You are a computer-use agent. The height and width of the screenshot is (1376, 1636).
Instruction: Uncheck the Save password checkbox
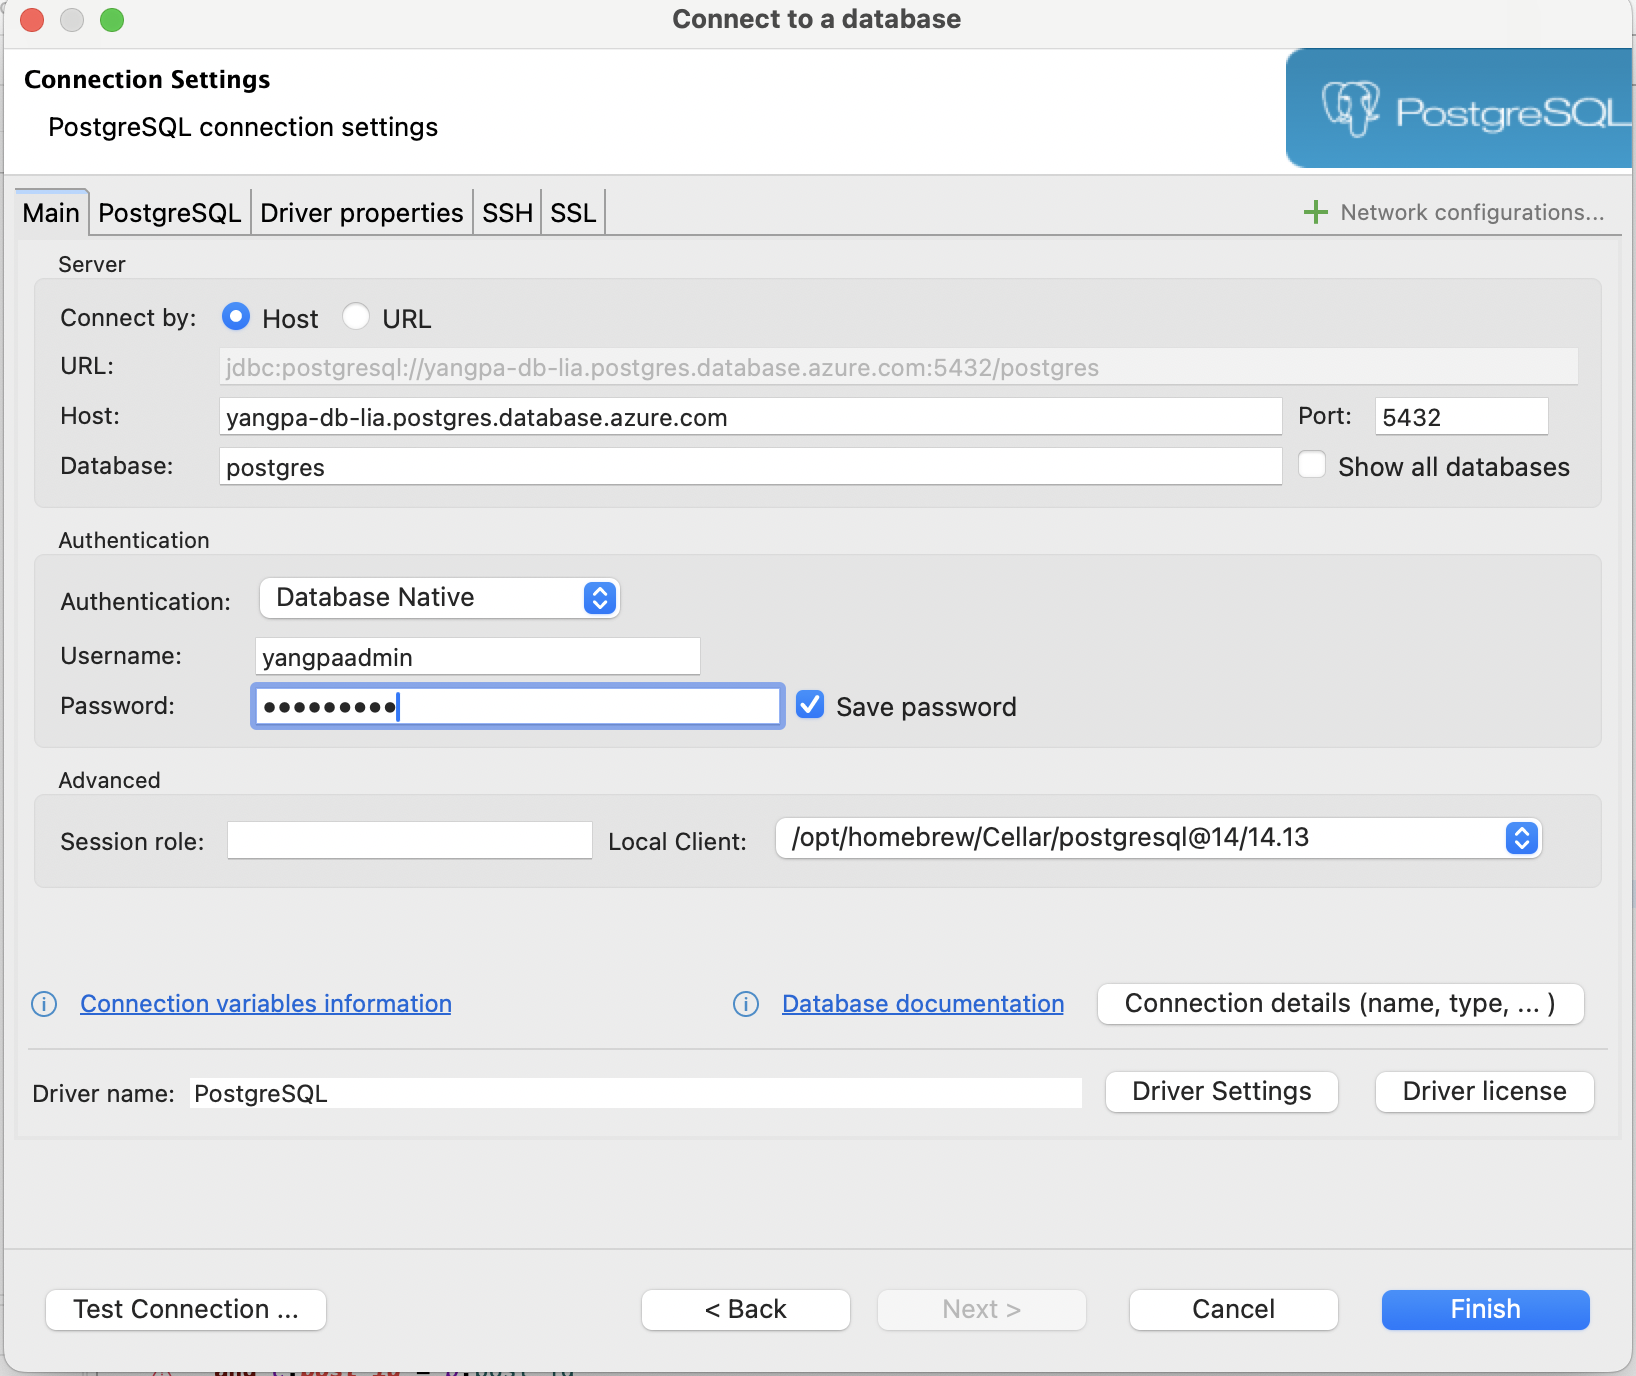(810, 705)
